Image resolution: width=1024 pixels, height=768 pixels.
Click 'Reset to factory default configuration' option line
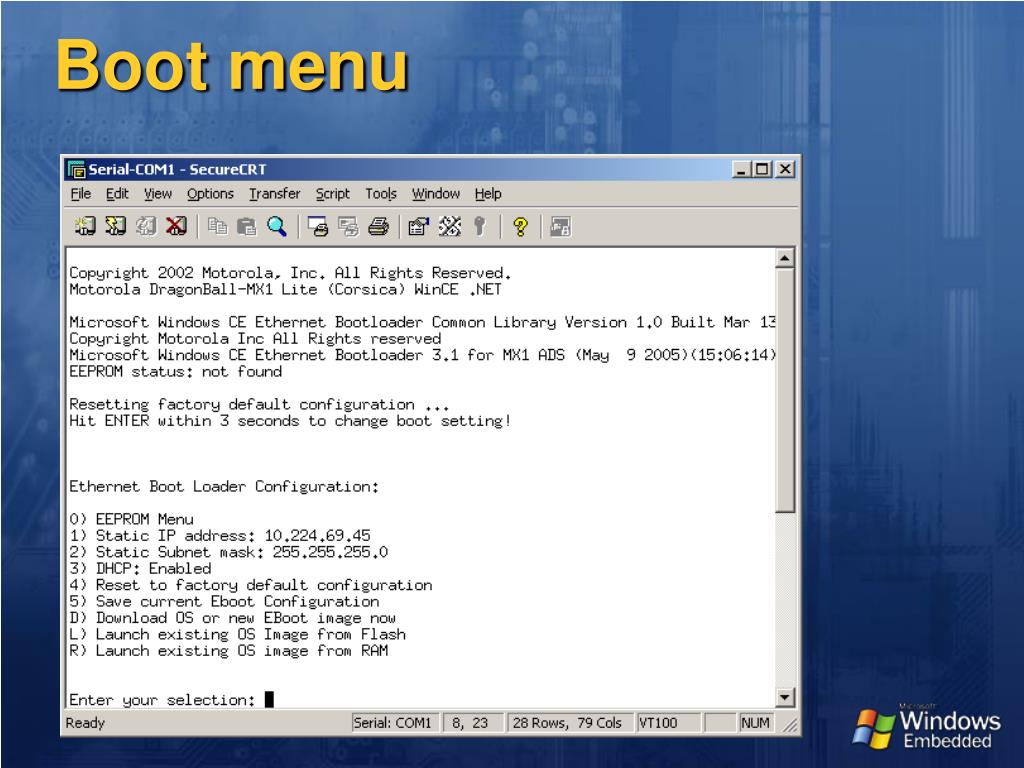[x=251, y=585]
